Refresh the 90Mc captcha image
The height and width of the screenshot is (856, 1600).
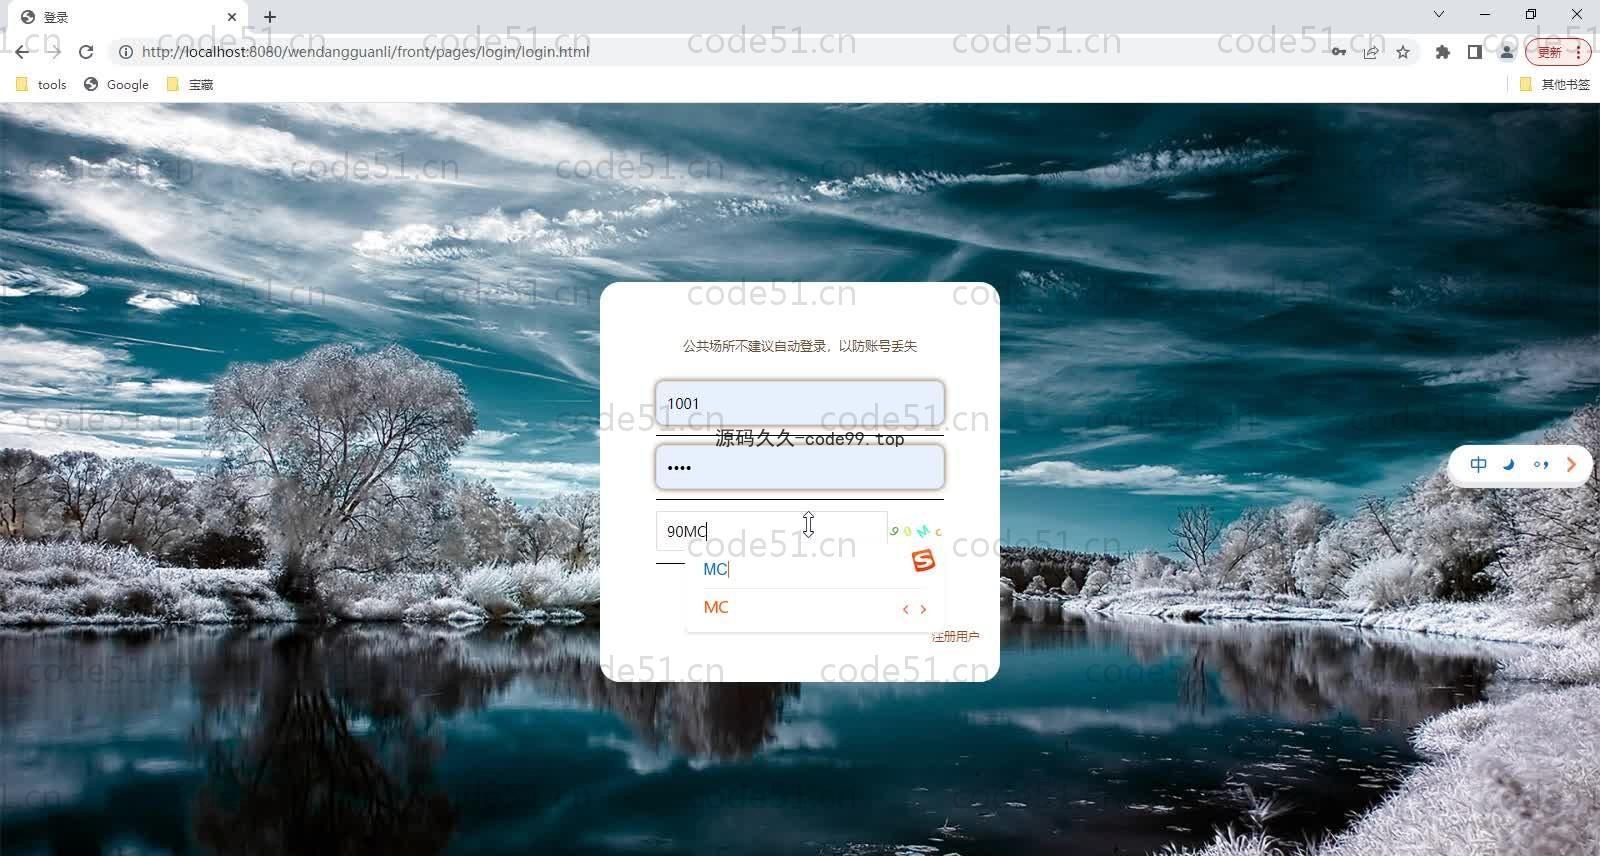[x=916, y=531]
